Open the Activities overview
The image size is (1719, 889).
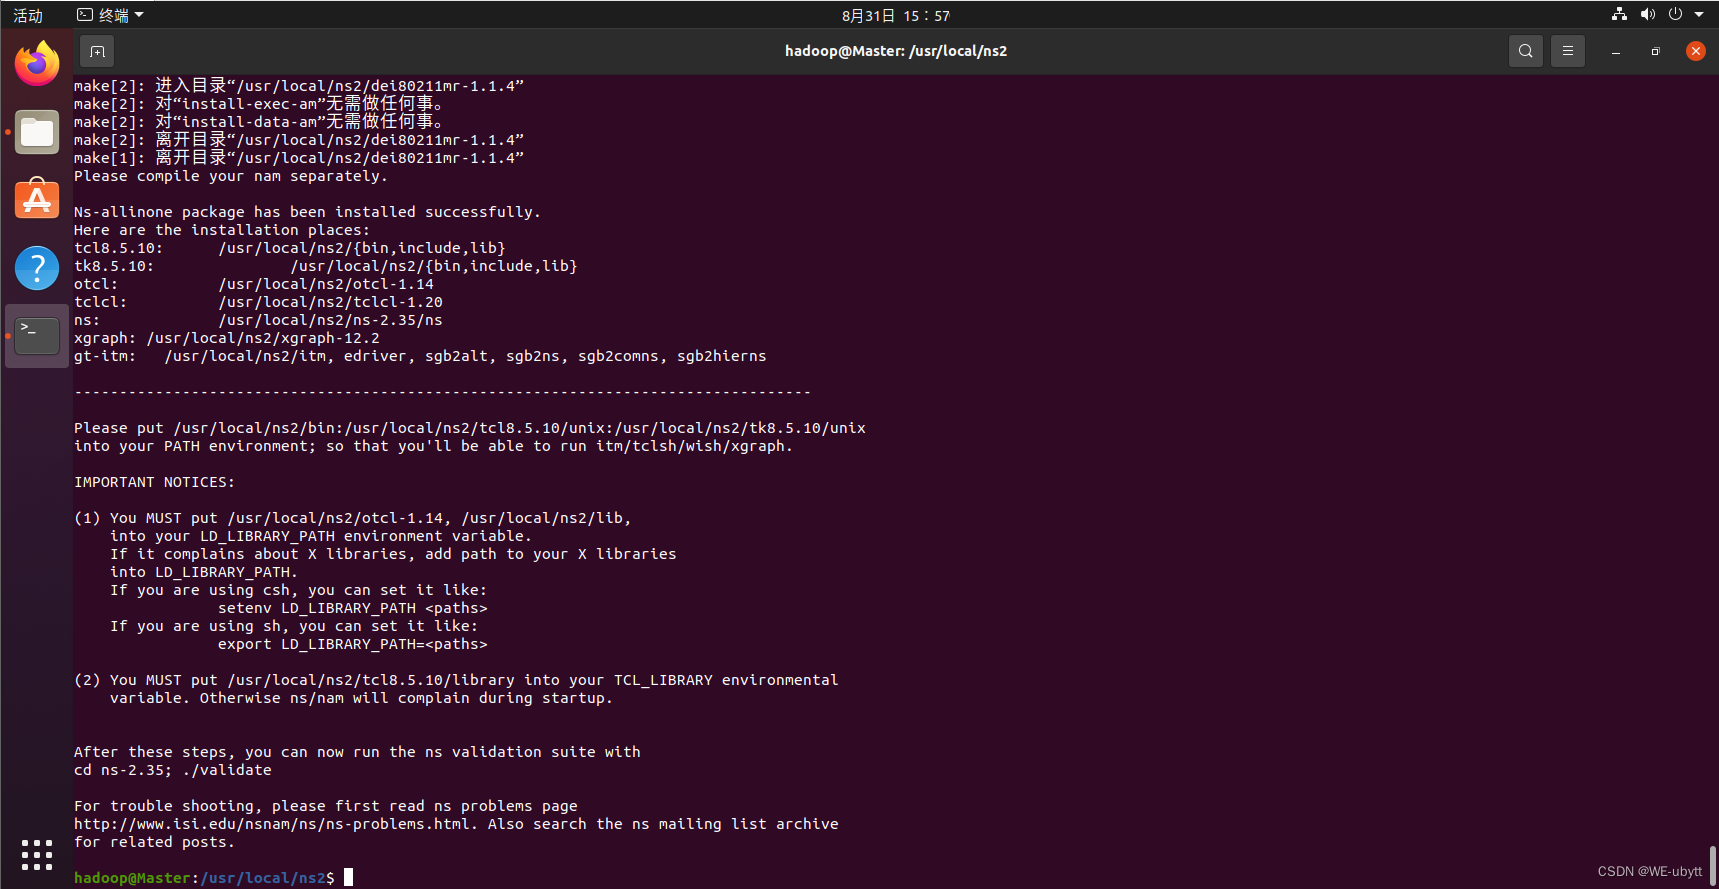[28, 15]
